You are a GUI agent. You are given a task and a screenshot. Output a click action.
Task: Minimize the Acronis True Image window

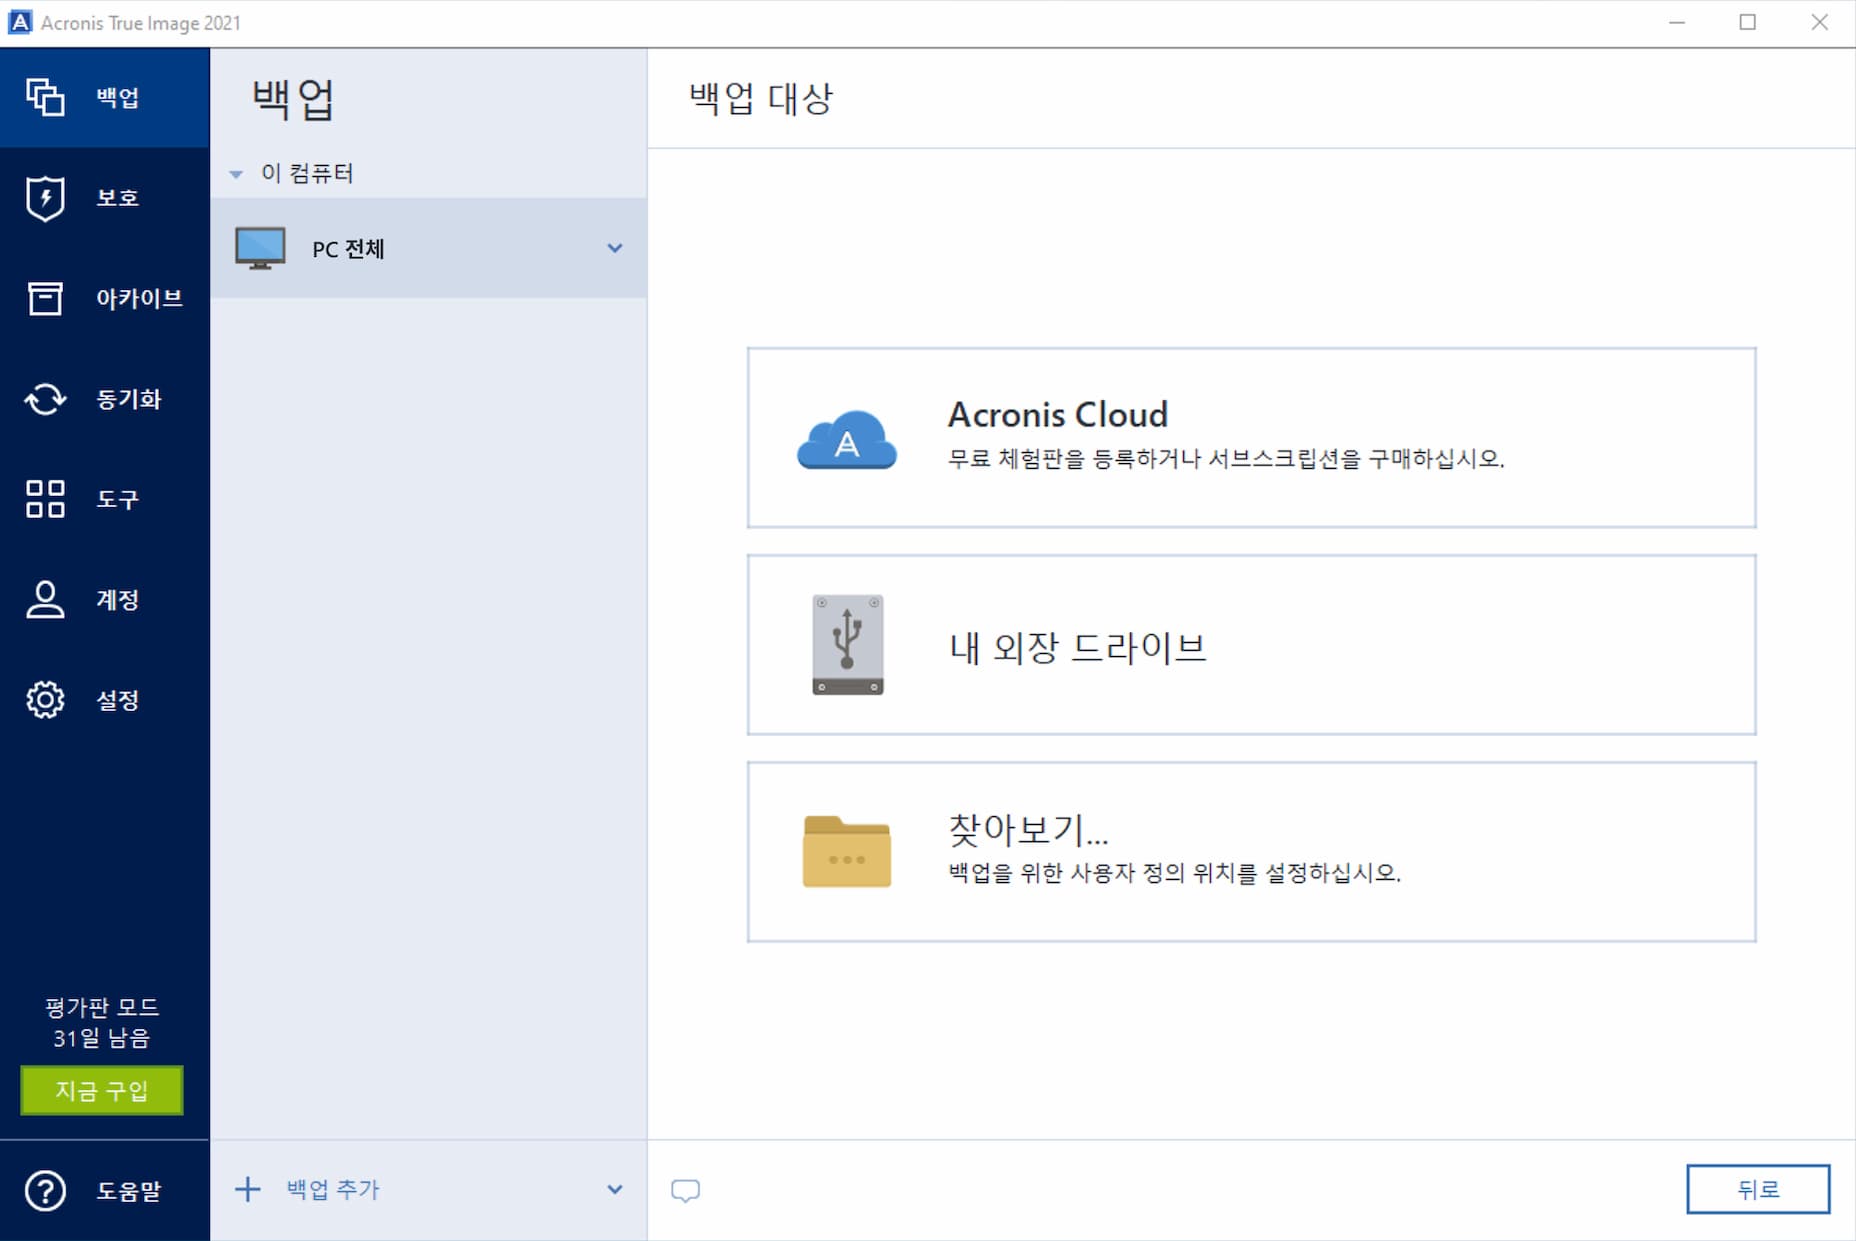pos(1677,22)
